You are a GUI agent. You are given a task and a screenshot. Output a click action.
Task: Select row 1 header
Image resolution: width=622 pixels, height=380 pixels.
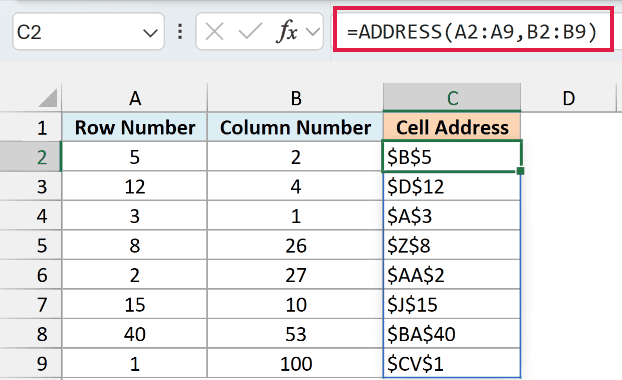[31, 127]
